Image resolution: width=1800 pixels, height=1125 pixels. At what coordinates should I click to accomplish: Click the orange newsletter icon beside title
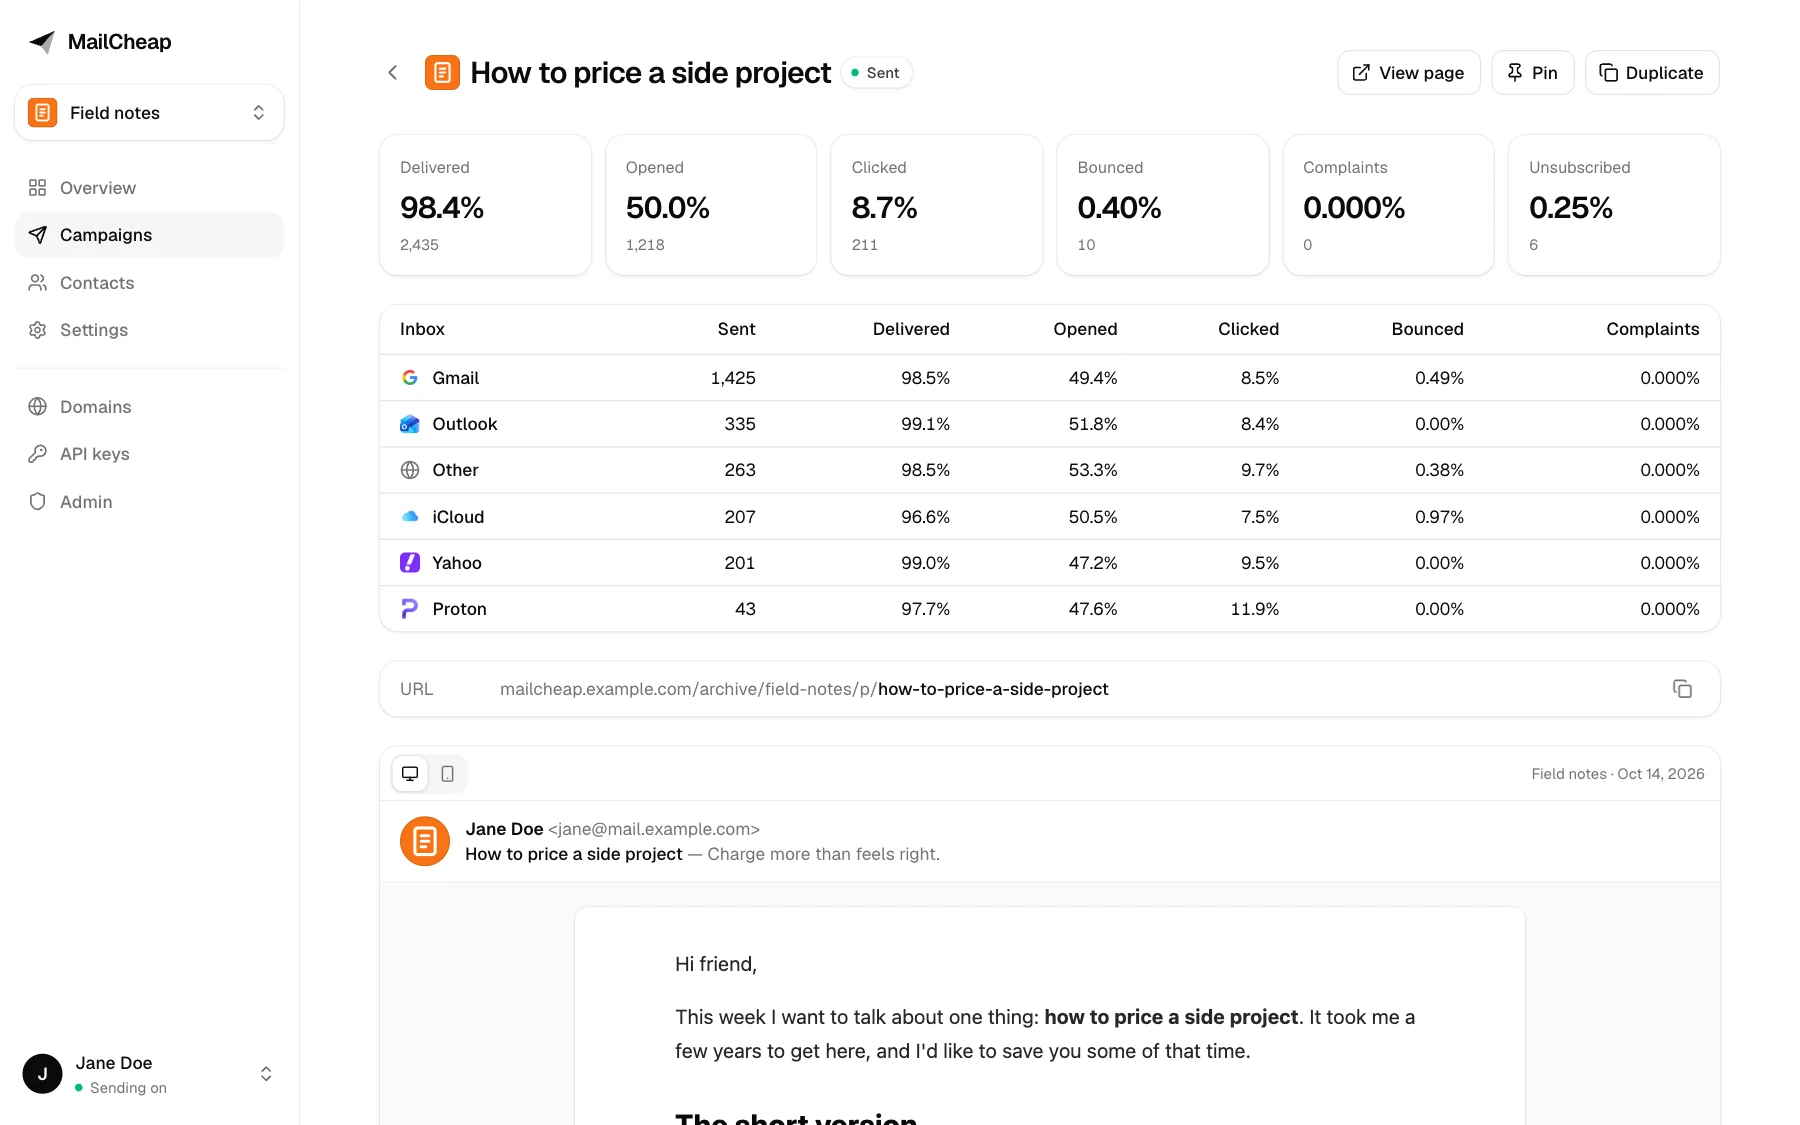[442, 73]
